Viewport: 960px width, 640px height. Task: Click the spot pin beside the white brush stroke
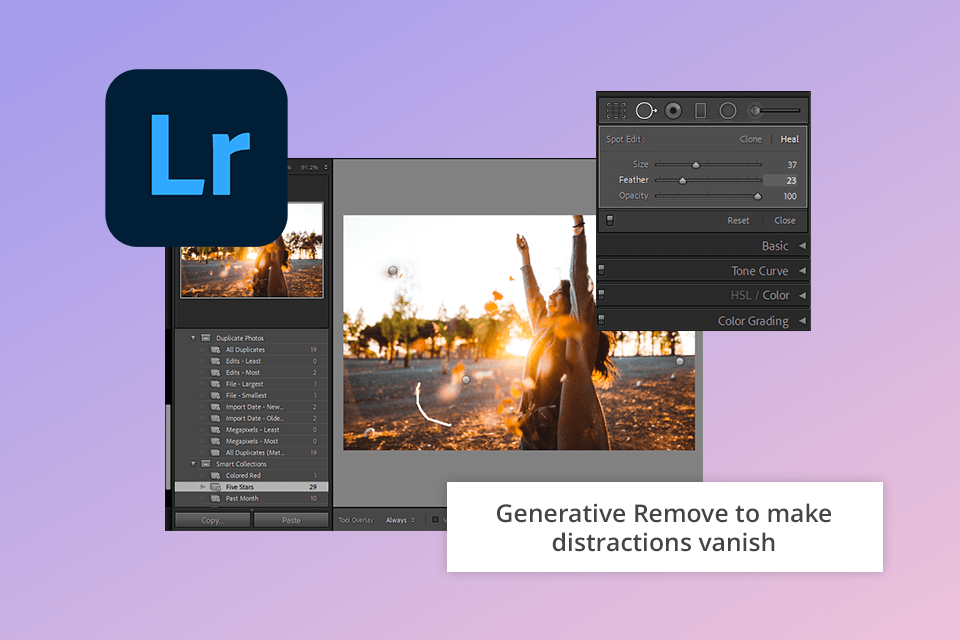click(x=466, y=380)
